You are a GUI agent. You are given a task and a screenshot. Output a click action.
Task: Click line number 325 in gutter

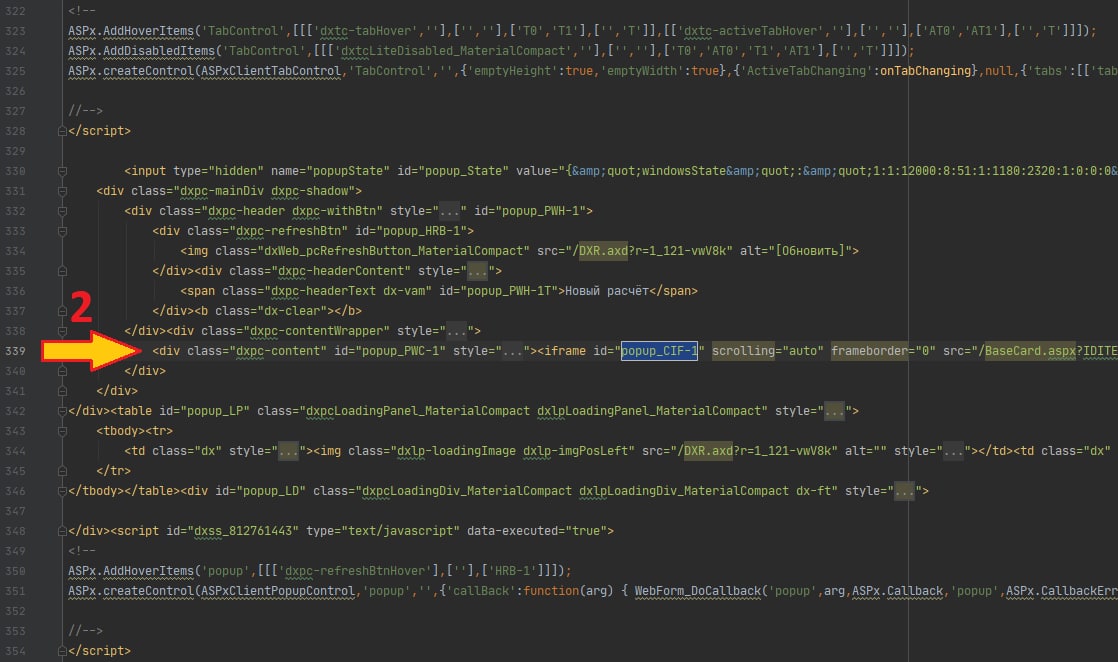pos(15,71)
